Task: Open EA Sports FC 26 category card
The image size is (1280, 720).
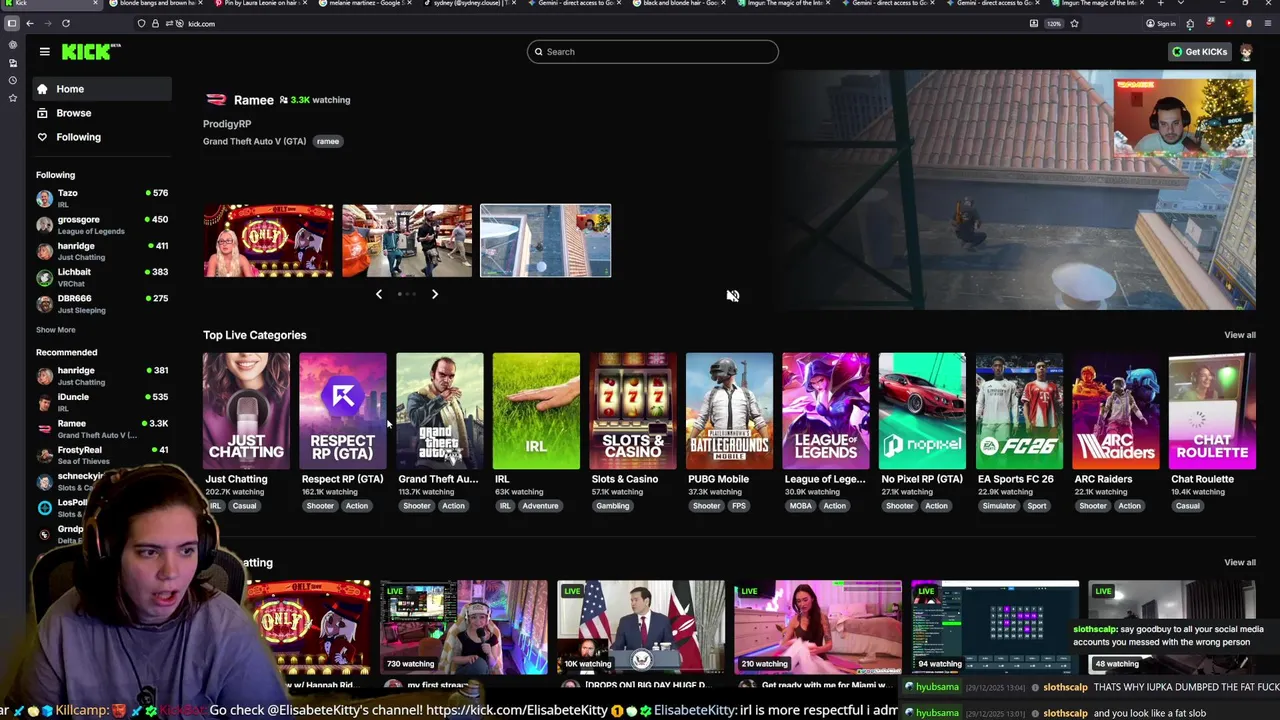Action: (1019, 411)
